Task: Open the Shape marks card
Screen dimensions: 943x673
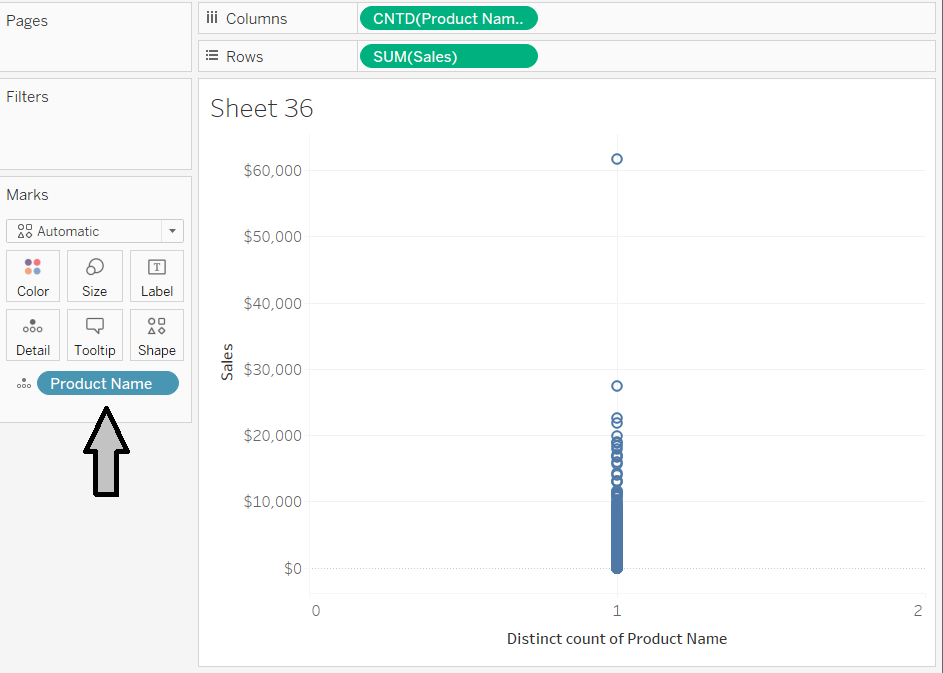Action: click(x=157, y=335)
